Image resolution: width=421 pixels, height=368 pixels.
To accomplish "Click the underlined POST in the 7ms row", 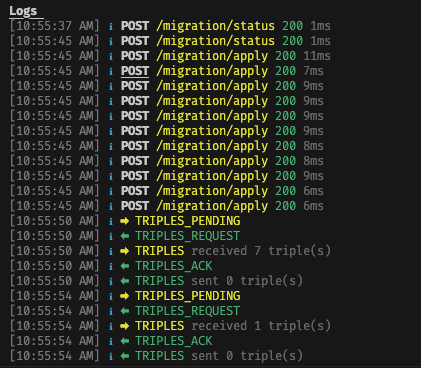I will (135, 71).
